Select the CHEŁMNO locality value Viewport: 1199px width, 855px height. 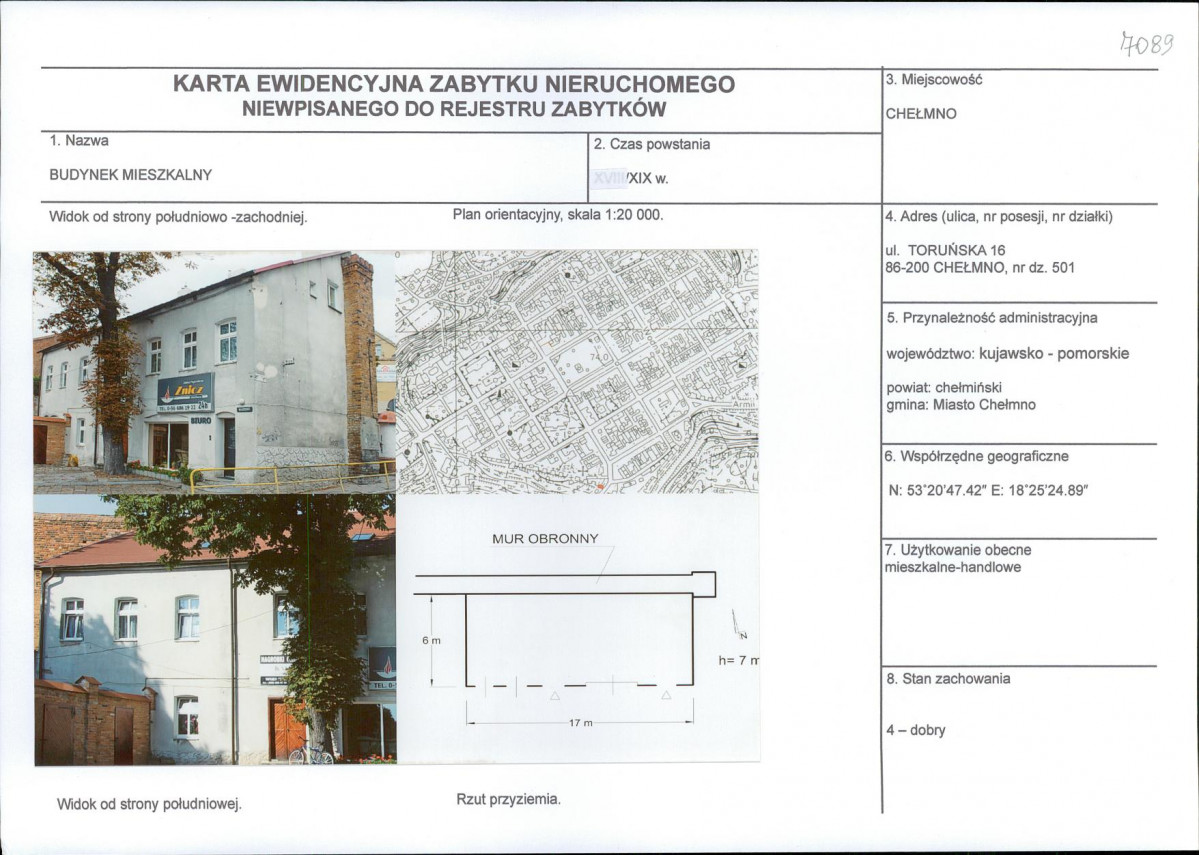[920, 114]
